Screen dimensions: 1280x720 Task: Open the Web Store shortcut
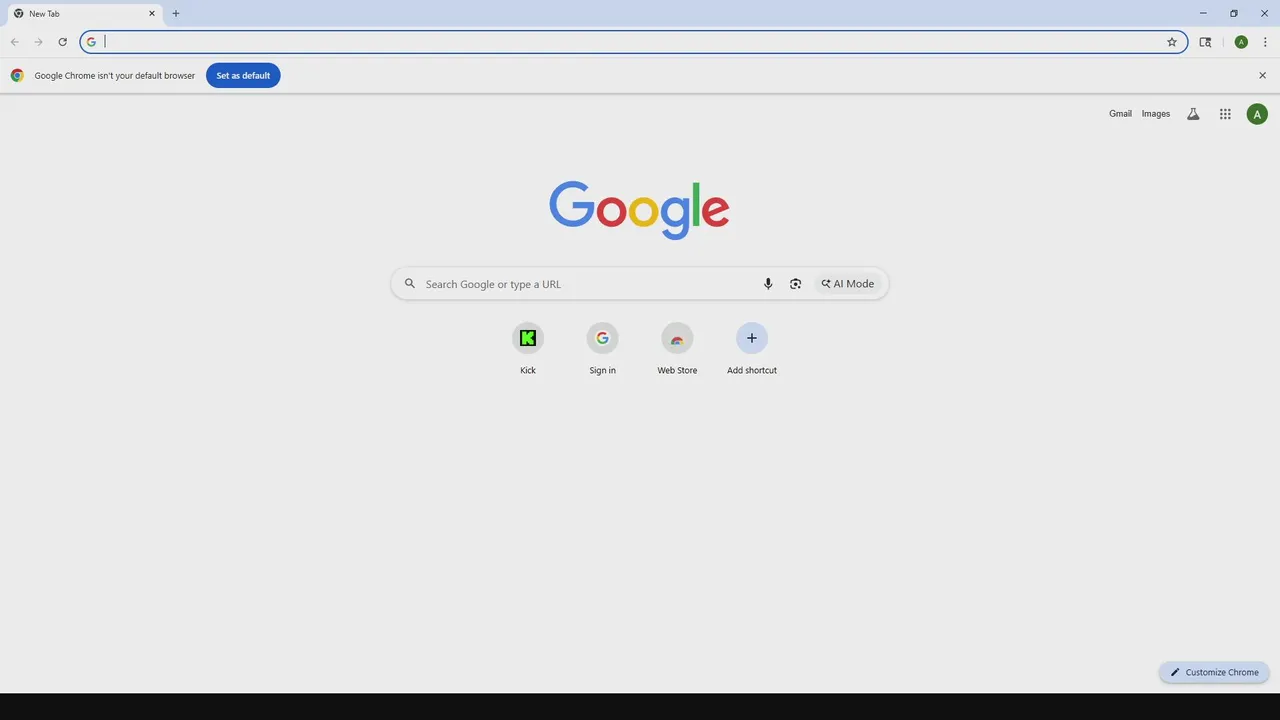(677, 349)
